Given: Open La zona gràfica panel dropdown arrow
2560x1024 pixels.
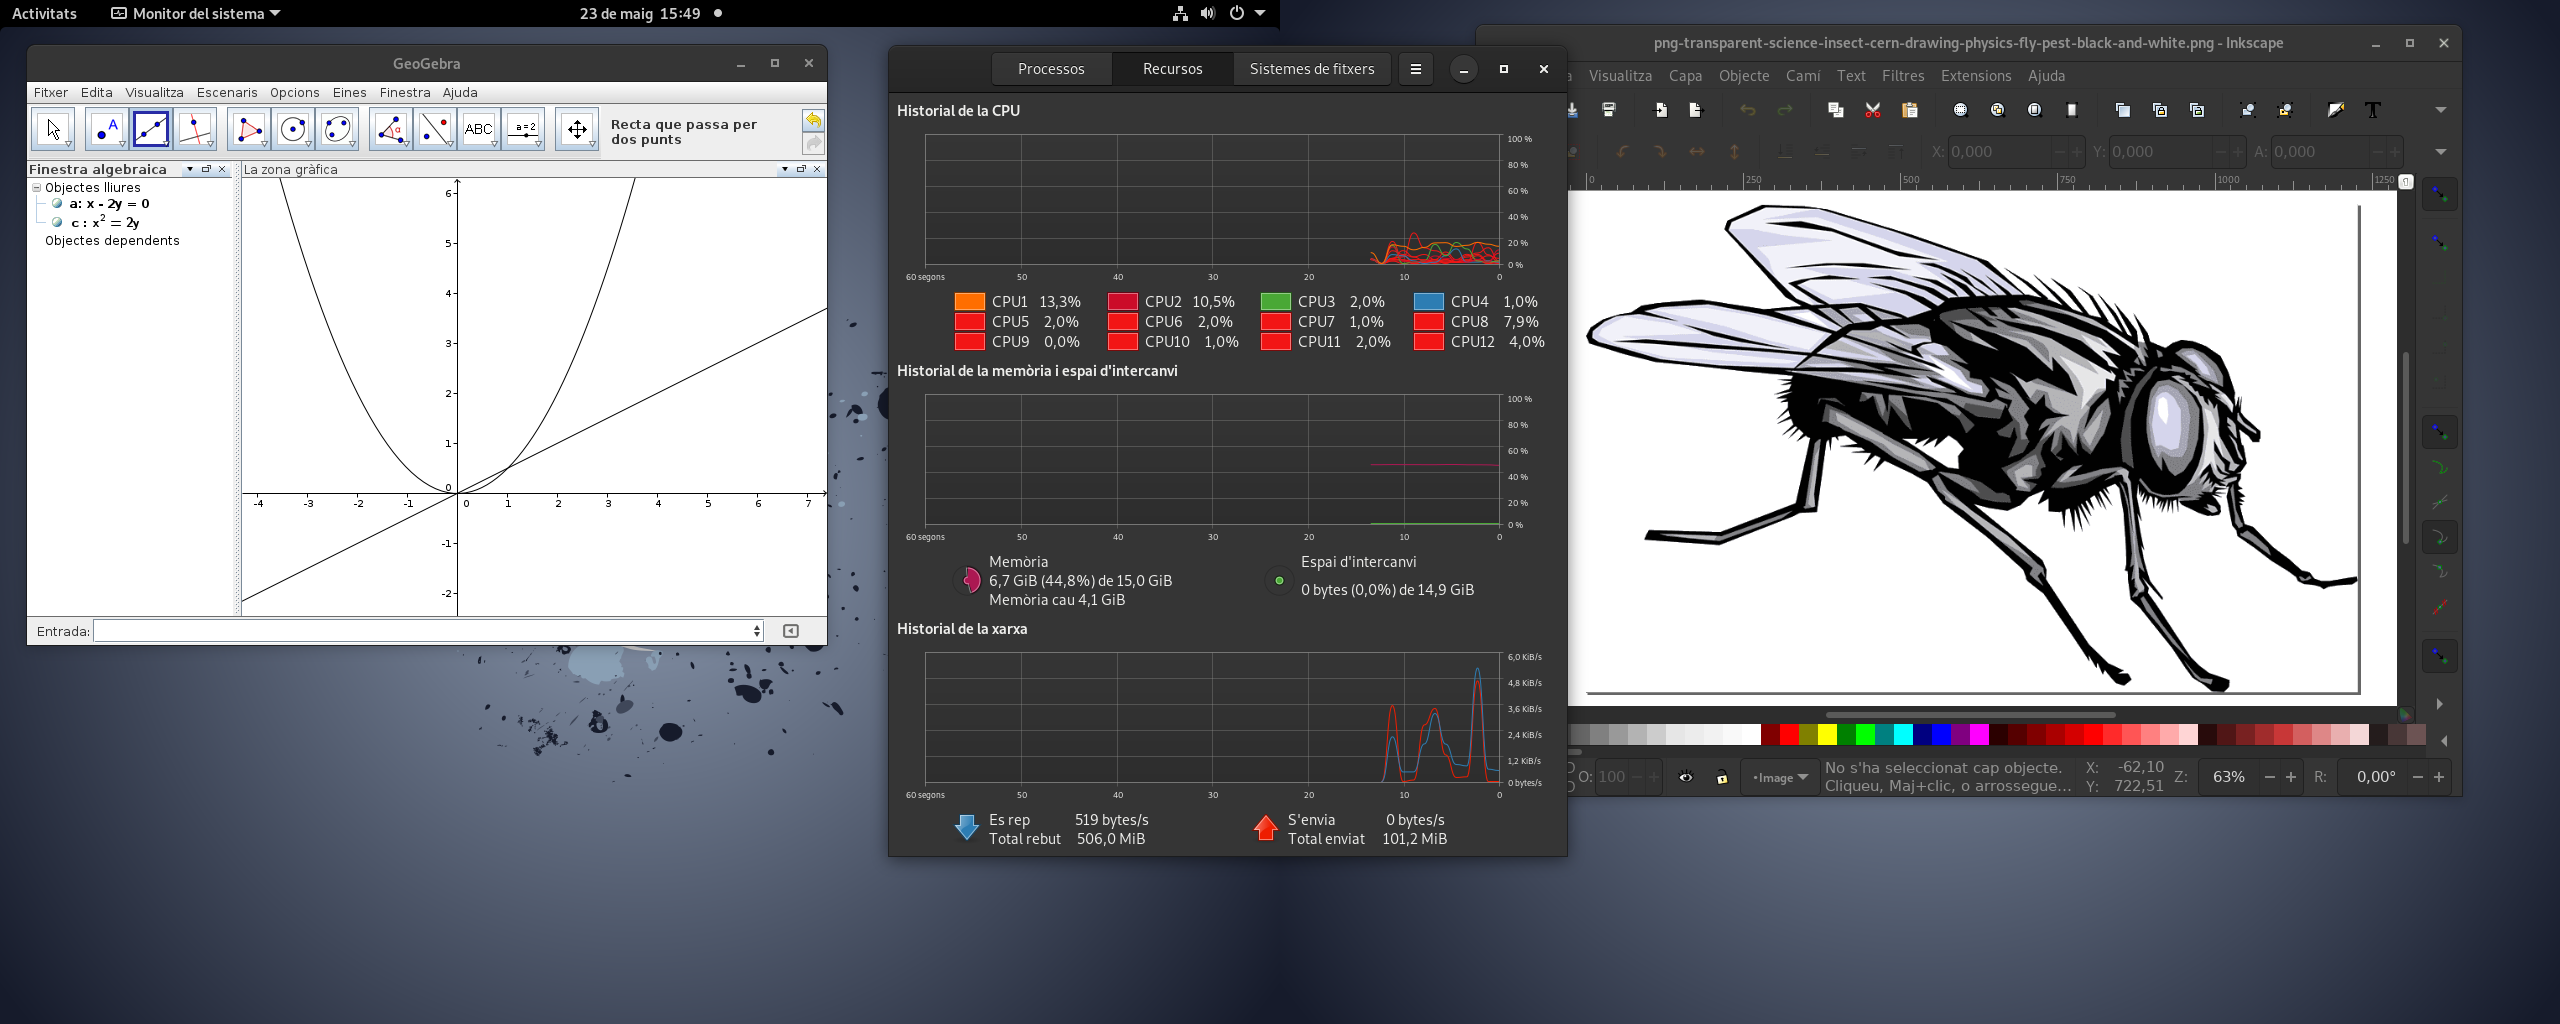Looking at the screenshot, I should 785,169.
